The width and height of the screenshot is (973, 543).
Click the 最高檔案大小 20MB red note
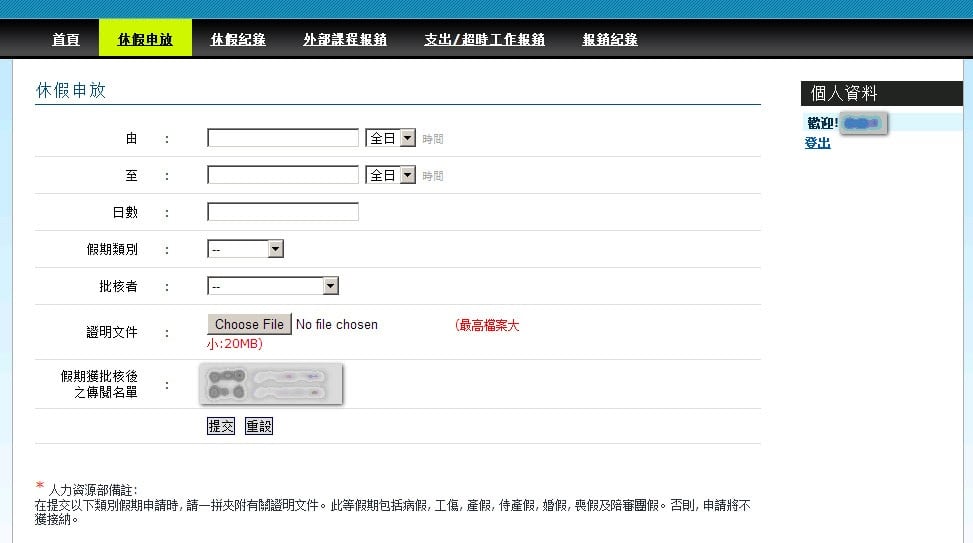(363, 334)
